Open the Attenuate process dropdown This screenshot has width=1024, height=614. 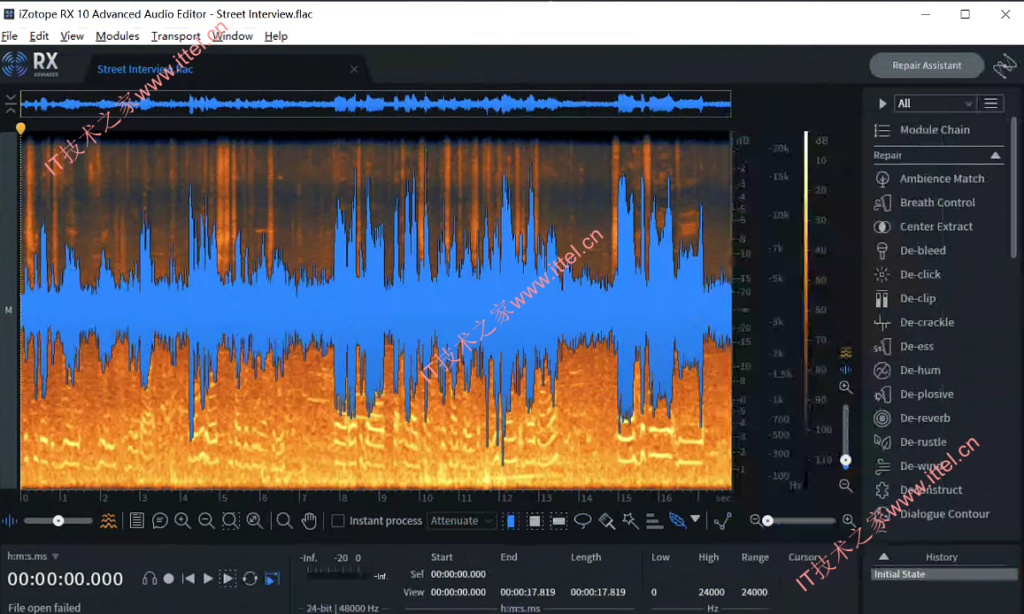pos(462,521)
